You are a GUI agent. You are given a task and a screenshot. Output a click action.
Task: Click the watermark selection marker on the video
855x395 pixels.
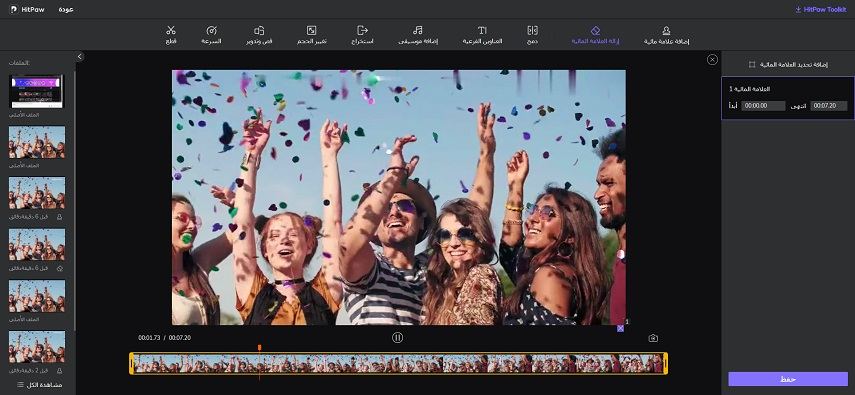(620, 328)
